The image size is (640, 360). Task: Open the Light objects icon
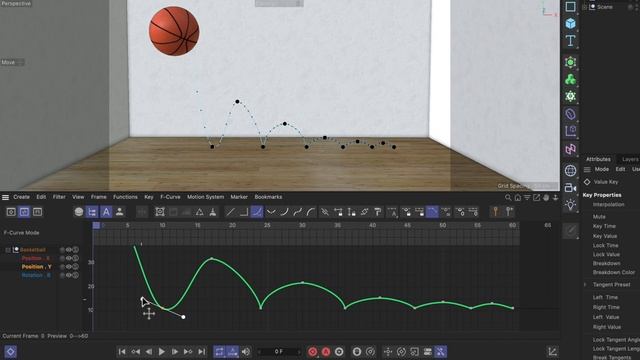[x=570, y=205]
